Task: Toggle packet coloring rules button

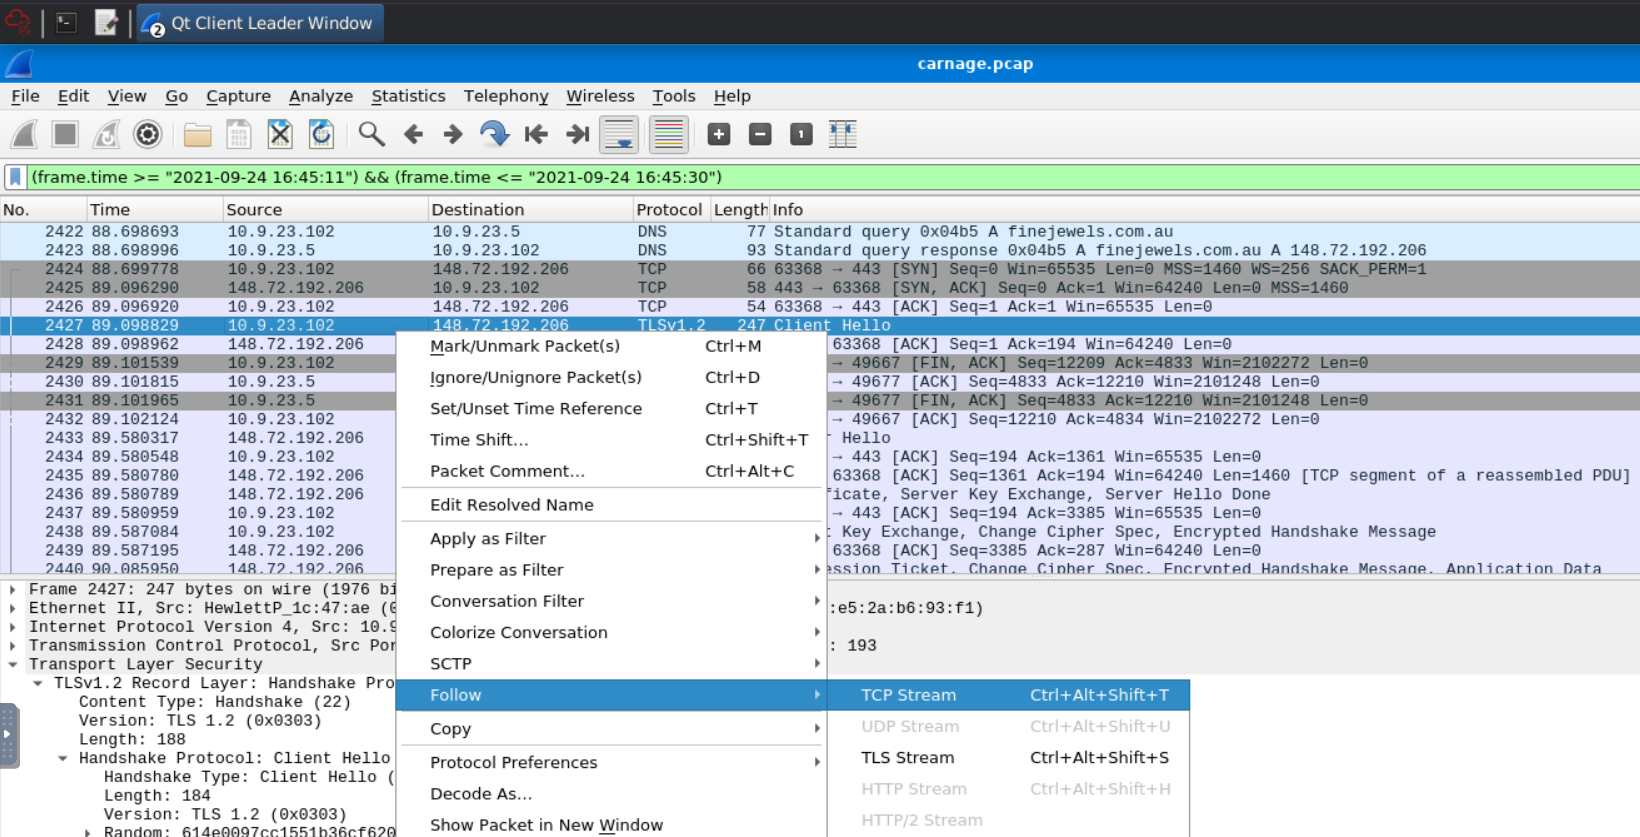Action: tap(668, 134)
